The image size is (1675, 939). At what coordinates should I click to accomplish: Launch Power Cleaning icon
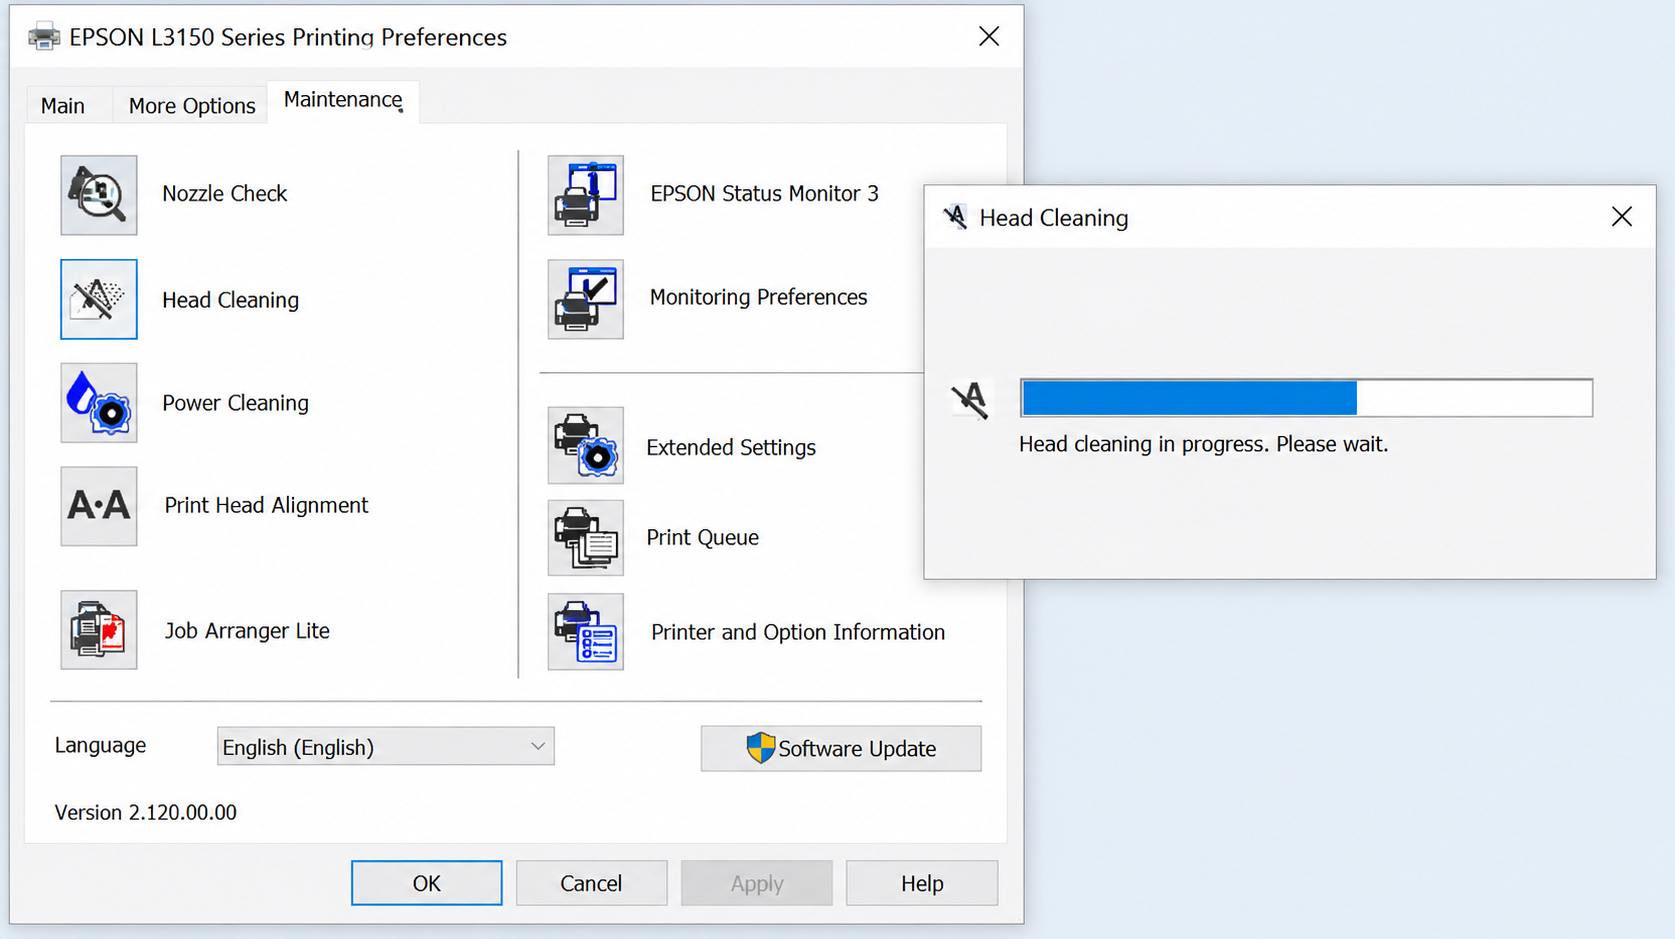point(98,403)
